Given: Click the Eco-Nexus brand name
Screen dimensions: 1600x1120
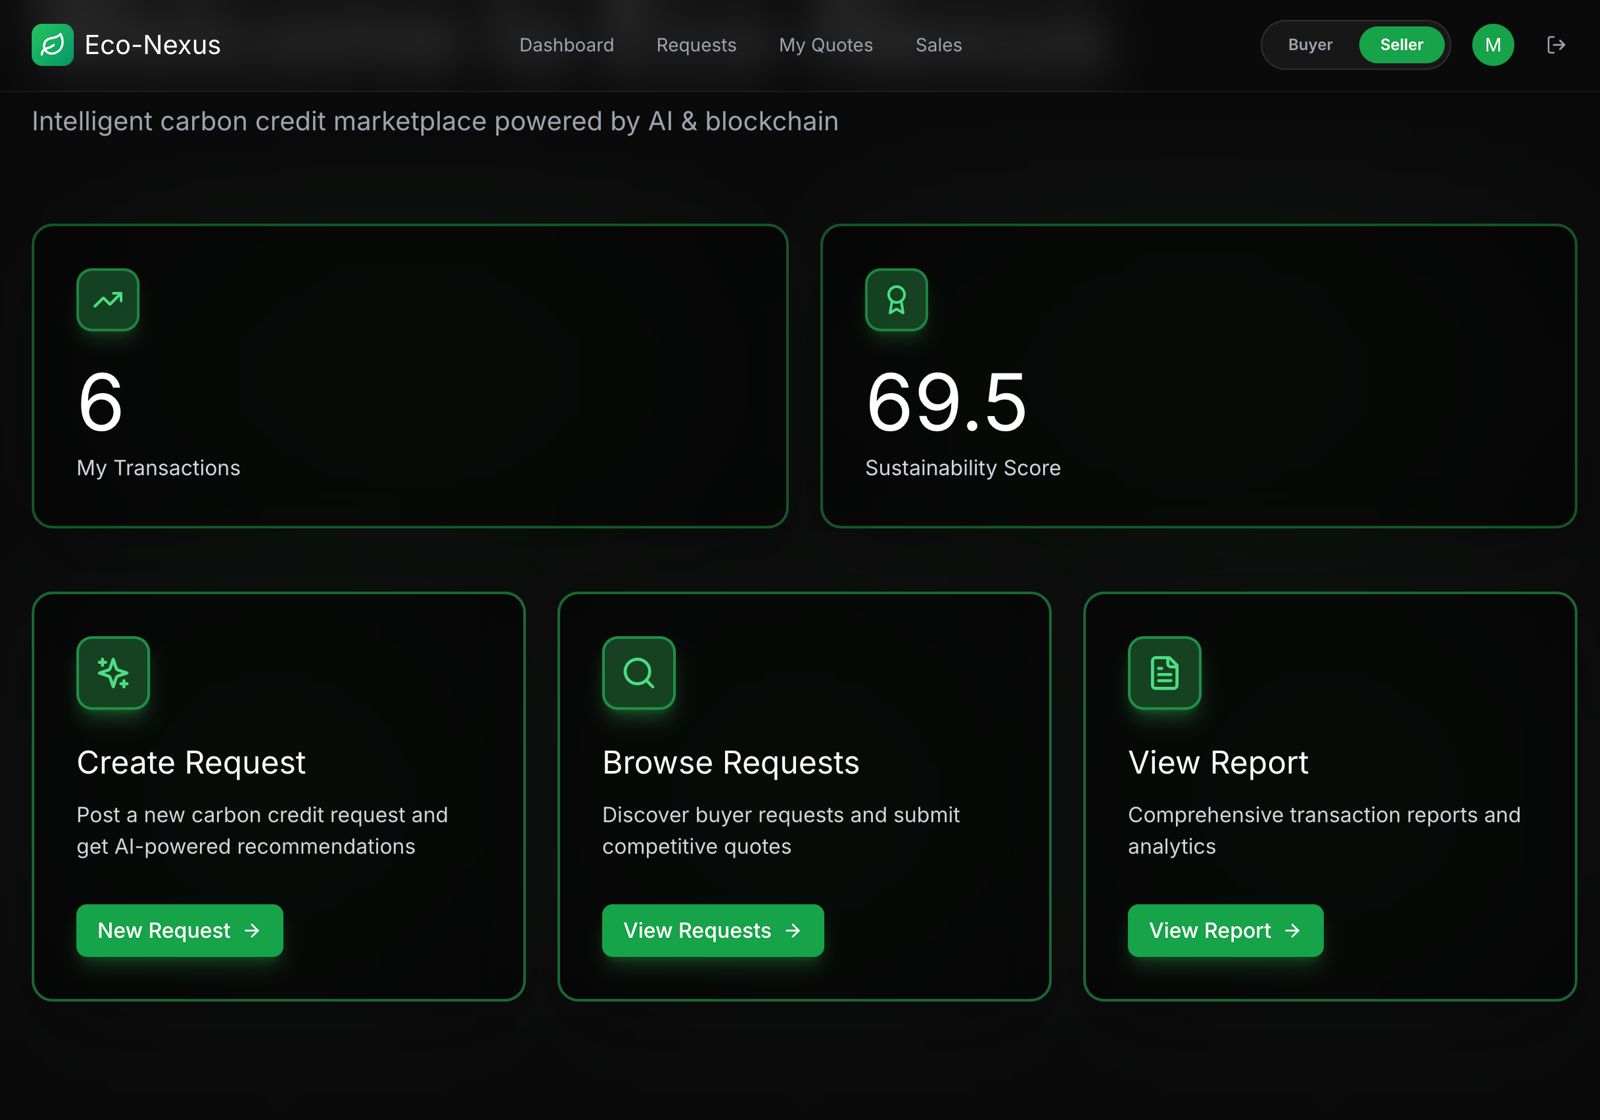Looking at the screenshot, I should tap(153, 45).
